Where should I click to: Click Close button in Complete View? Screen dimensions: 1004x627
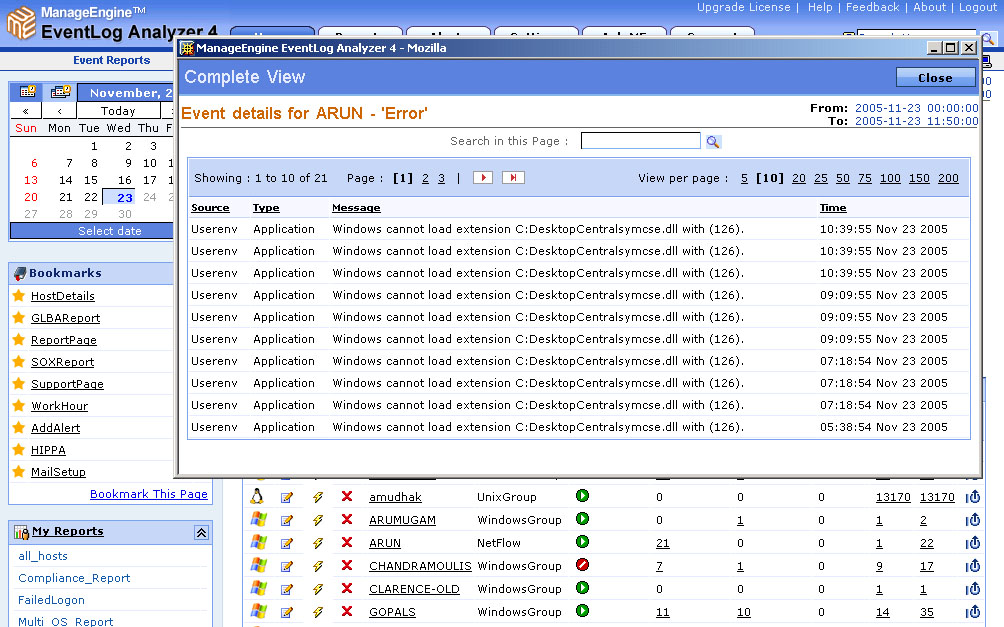(935, 77)
